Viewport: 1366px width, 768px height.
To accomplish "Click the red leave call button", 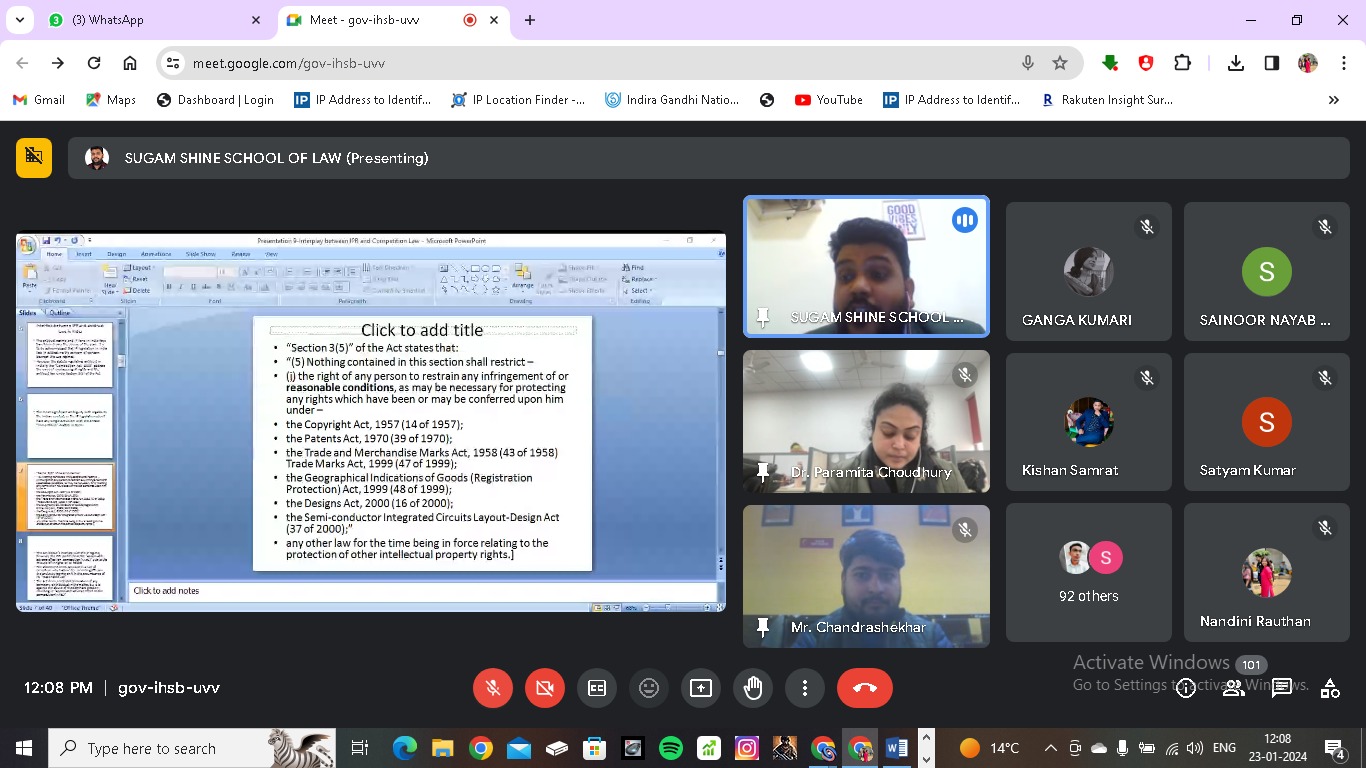I will 865,688.
